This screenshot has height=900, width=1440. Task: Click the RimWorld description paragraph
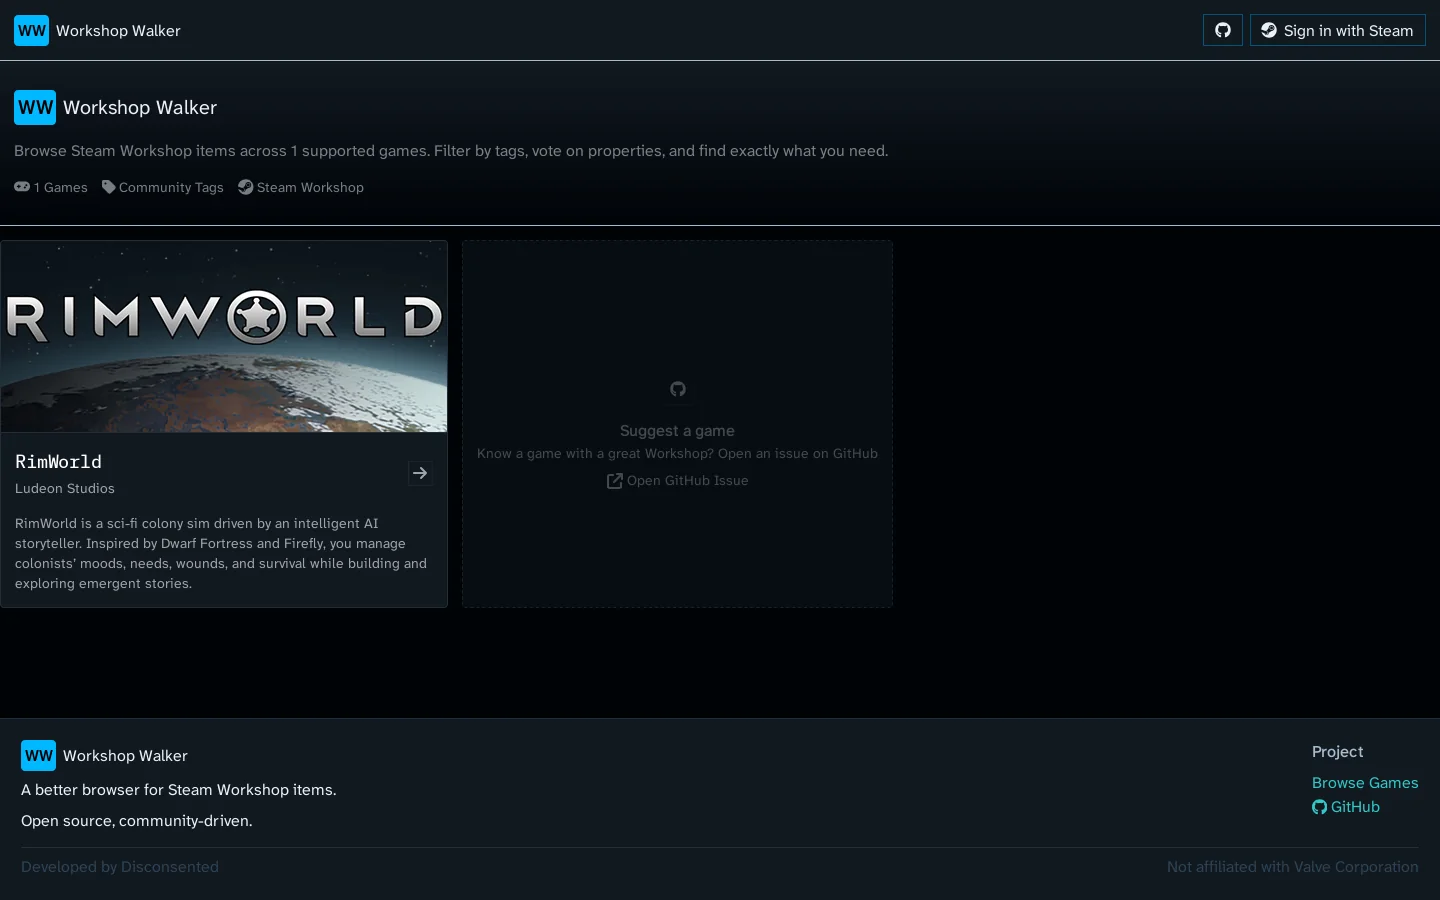click(222, 553)
